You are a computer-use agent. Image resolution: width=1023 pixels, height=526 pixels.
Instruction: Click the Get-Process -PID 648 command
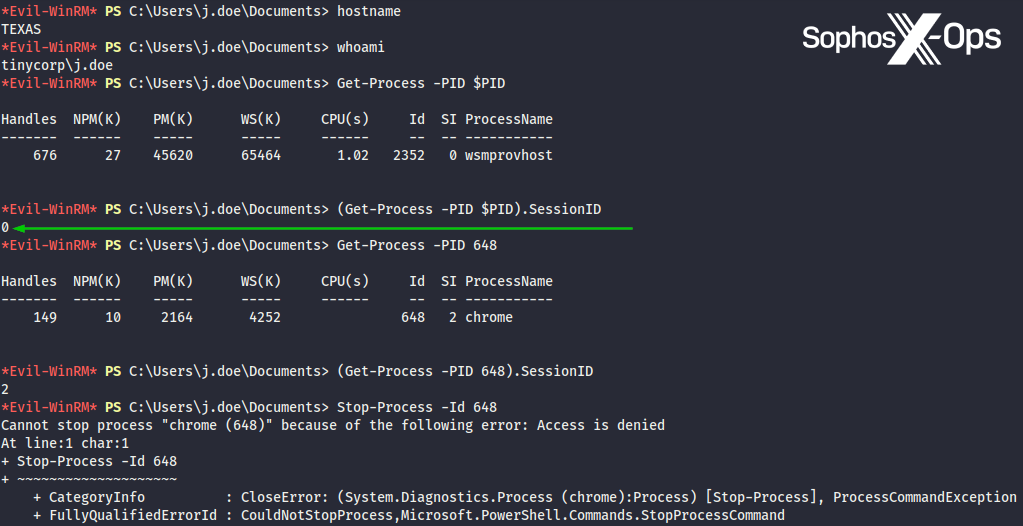point(416,245)
